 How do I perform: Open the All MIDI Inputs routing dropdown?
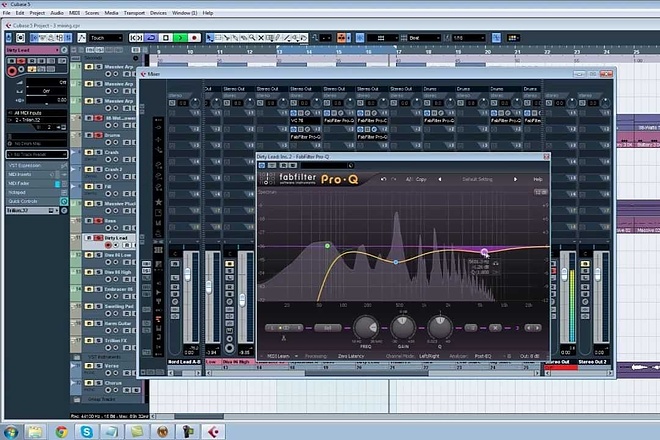coord(37,113)
